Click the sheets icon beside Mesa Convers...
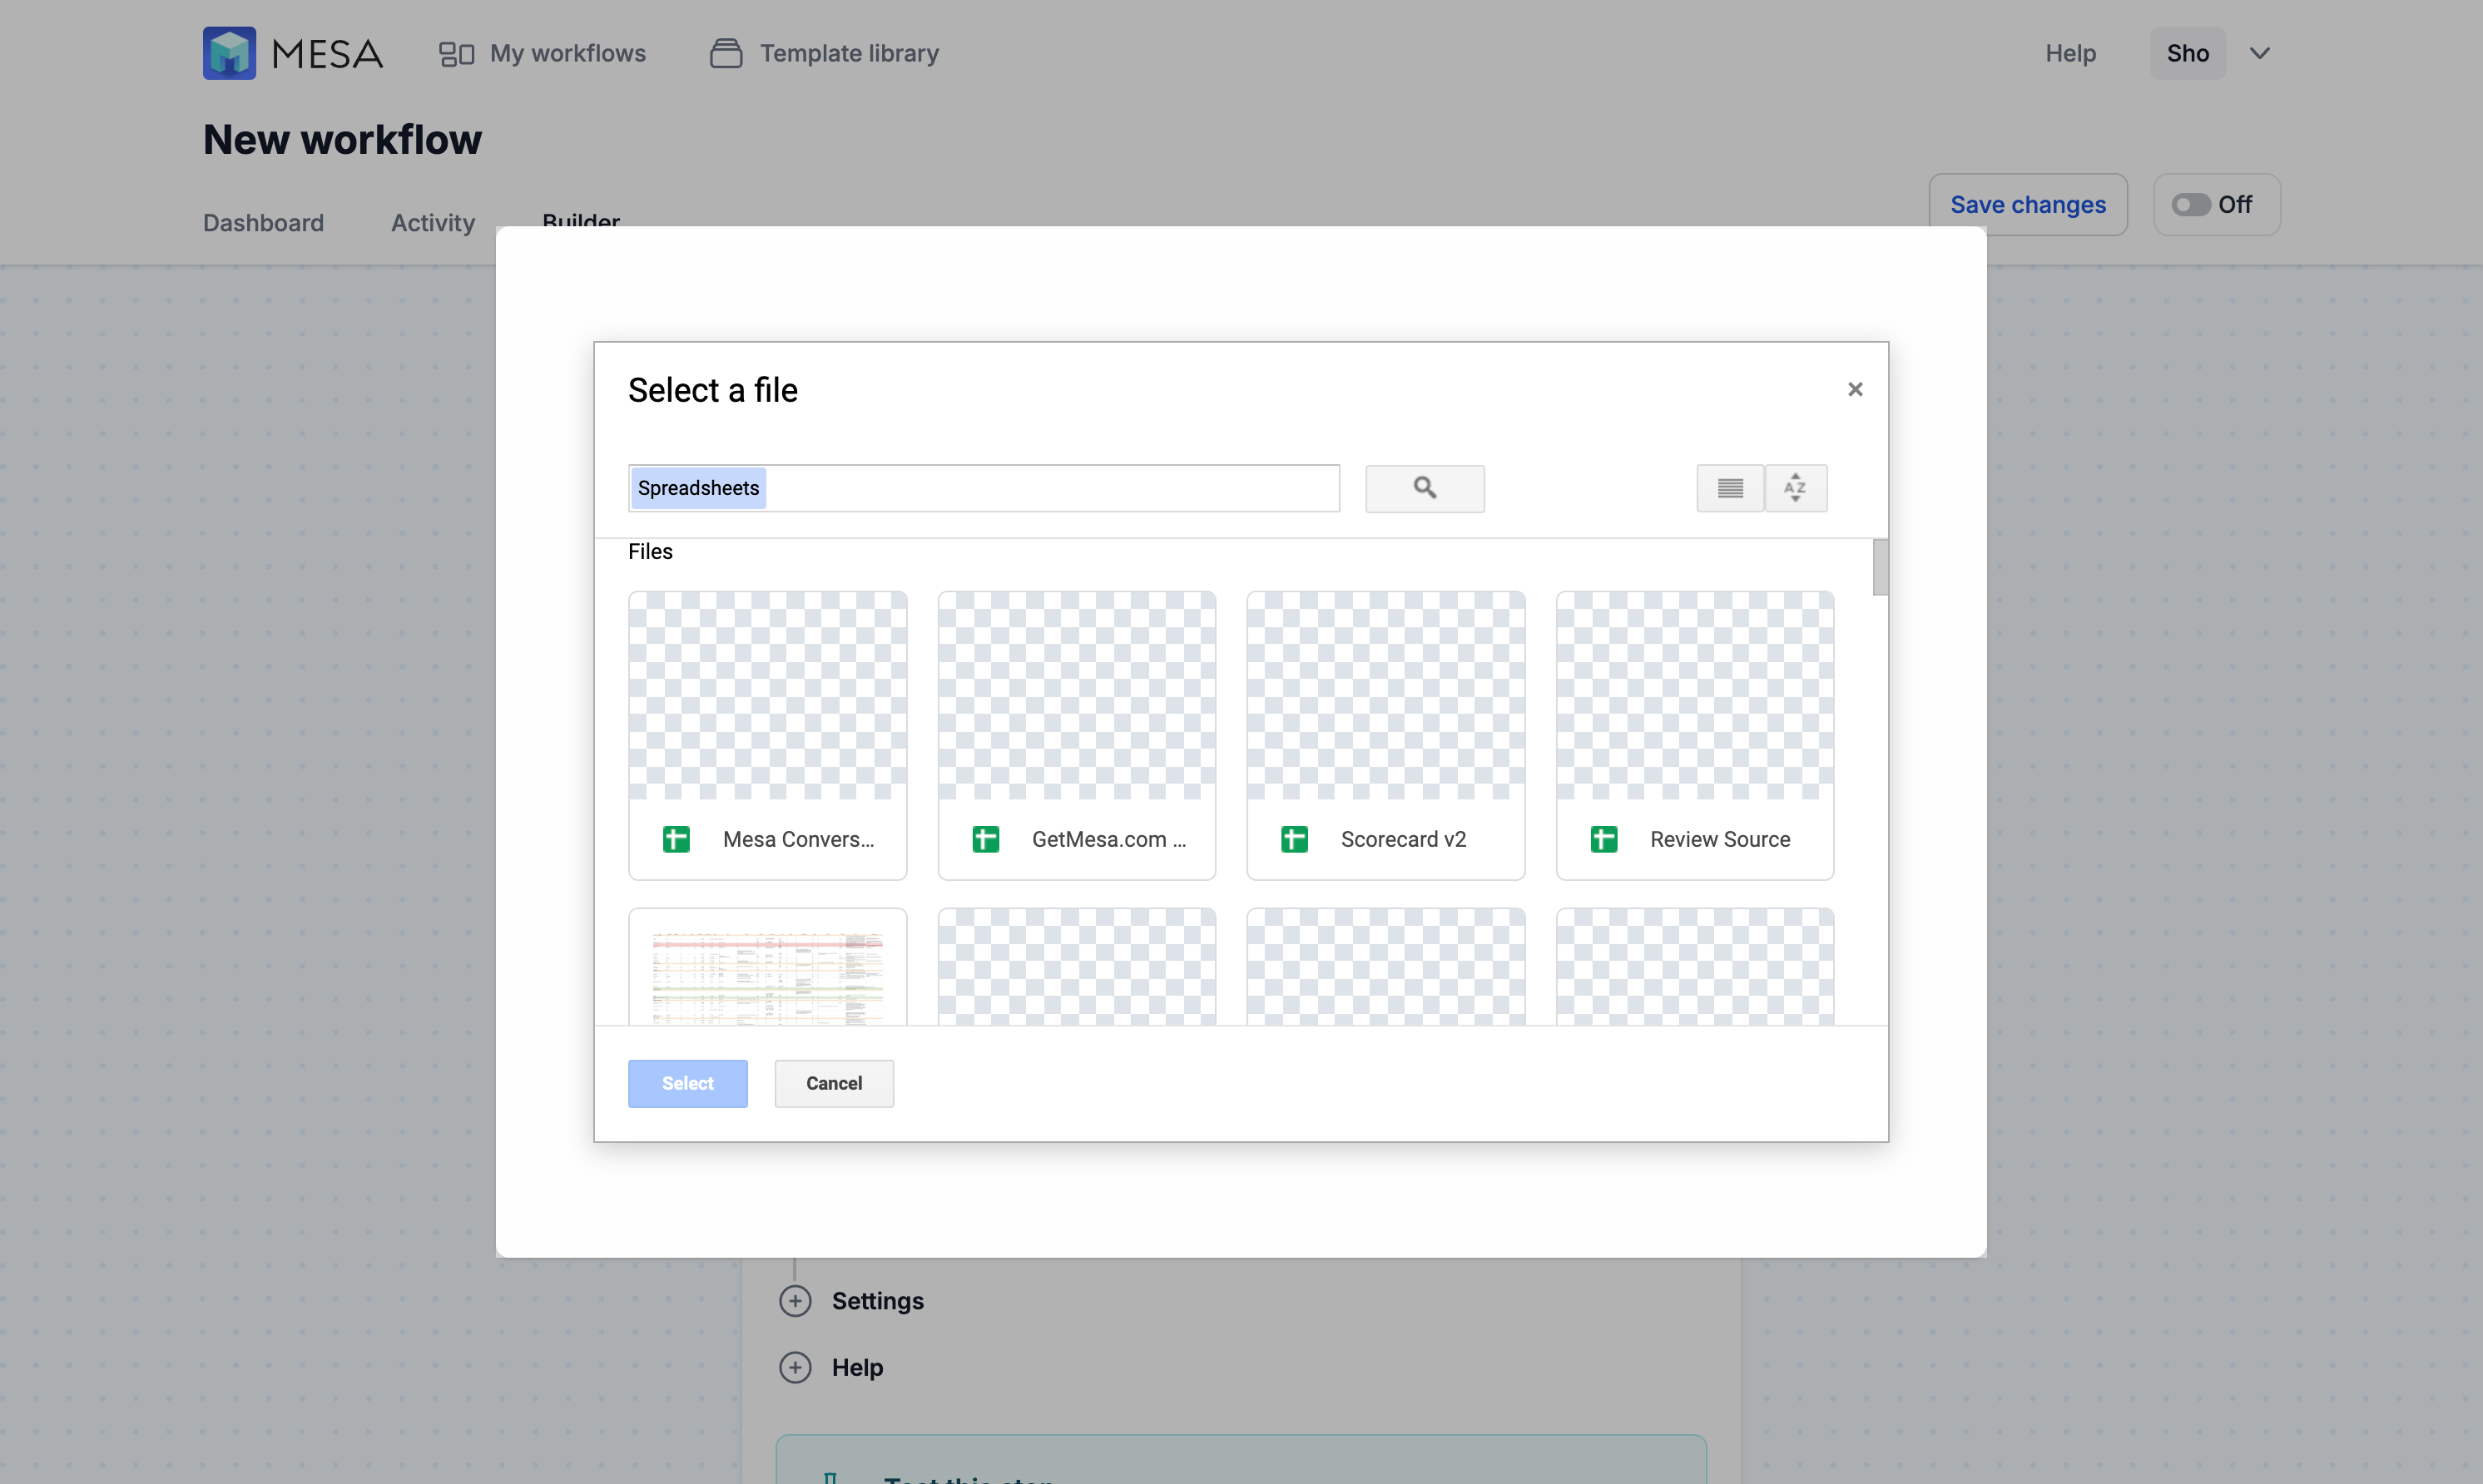The image size is (2483, 1484). pyautogui.click(x=676, y=839)
